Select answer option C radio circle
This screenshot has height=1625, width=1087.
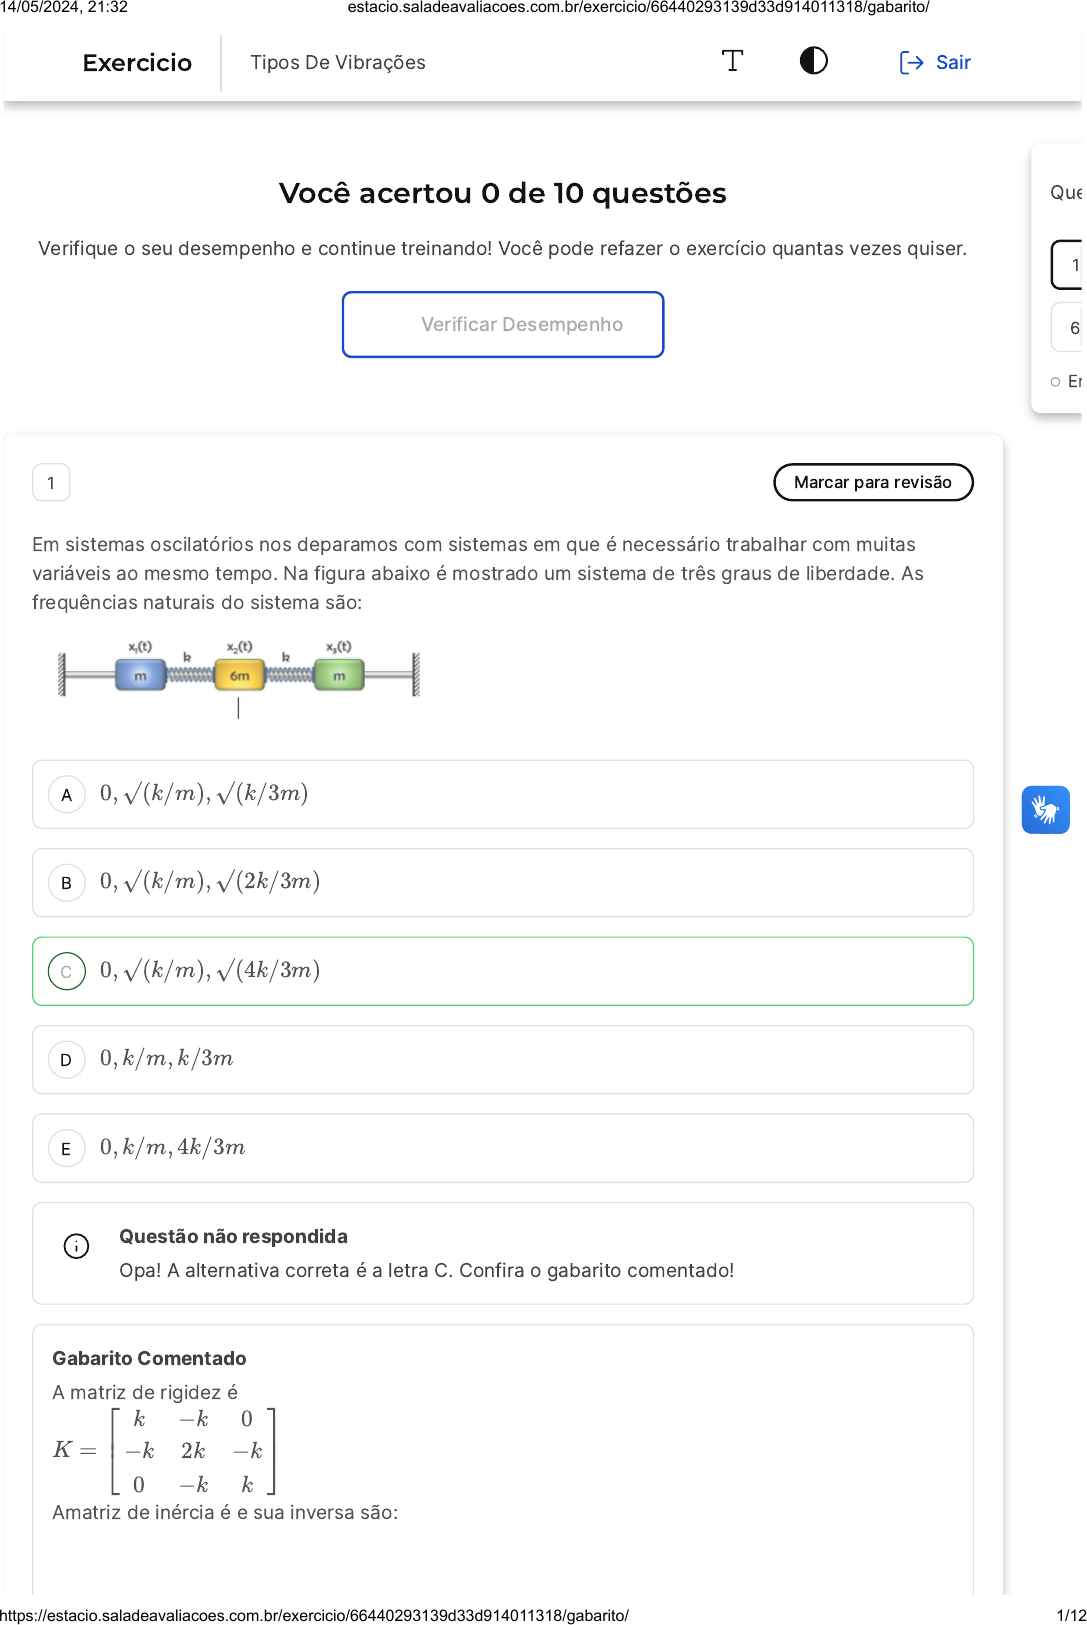[x=67, y=971]
